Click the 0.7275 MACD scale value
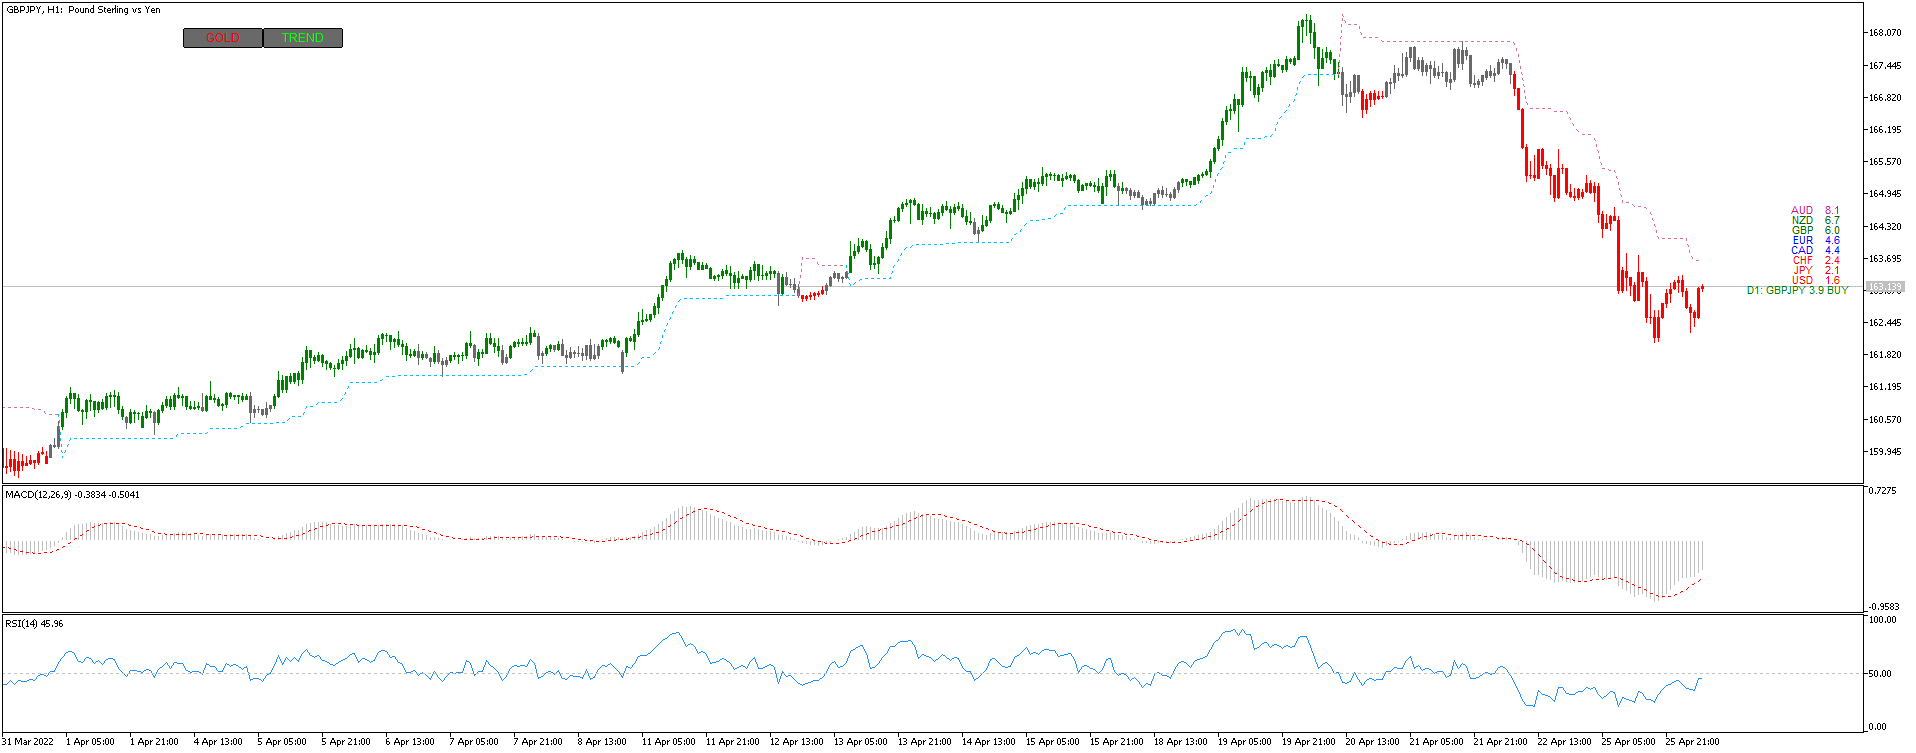Image resolution: width=1916 pixels, height=753 pixels. click(1883, 491)
